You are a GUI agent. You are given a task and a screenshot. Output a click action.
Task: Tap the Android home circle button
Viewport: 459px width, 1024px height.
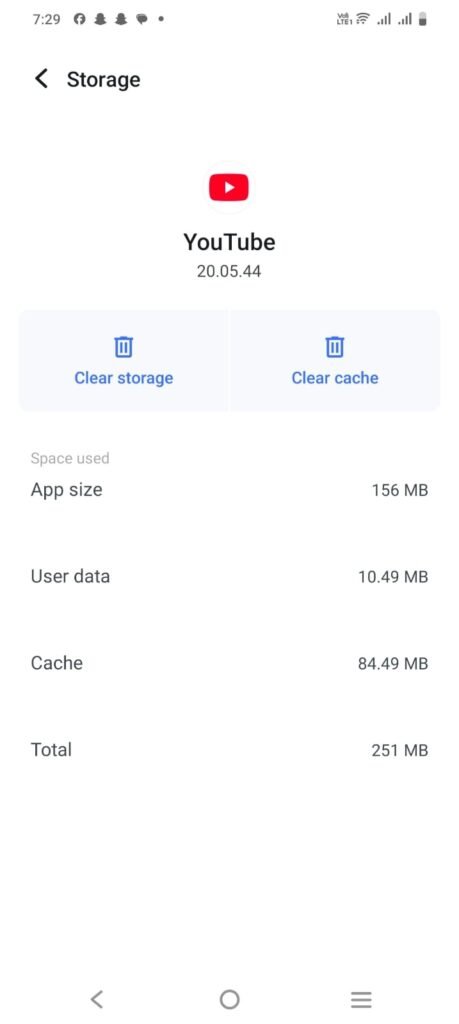click(x=229, y=999)
